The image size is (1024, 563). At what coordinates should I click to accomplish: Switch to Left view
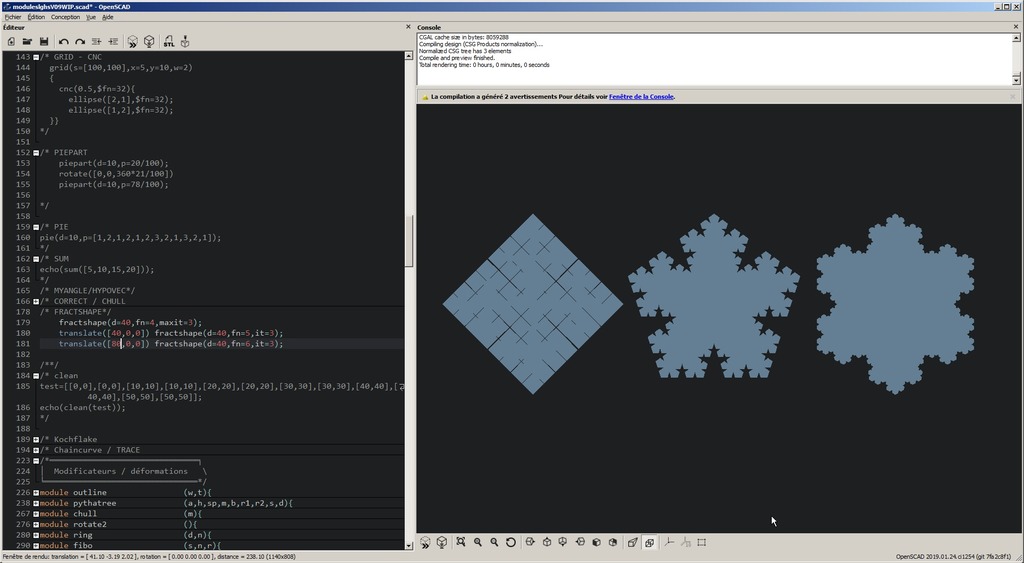[x=580, y=542]
